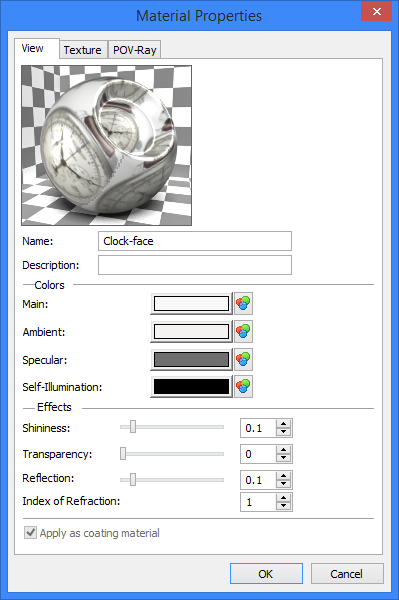The width and height of the screenshot is (399, 600).
Task: Select the View tab
Action: coord(33,48)
